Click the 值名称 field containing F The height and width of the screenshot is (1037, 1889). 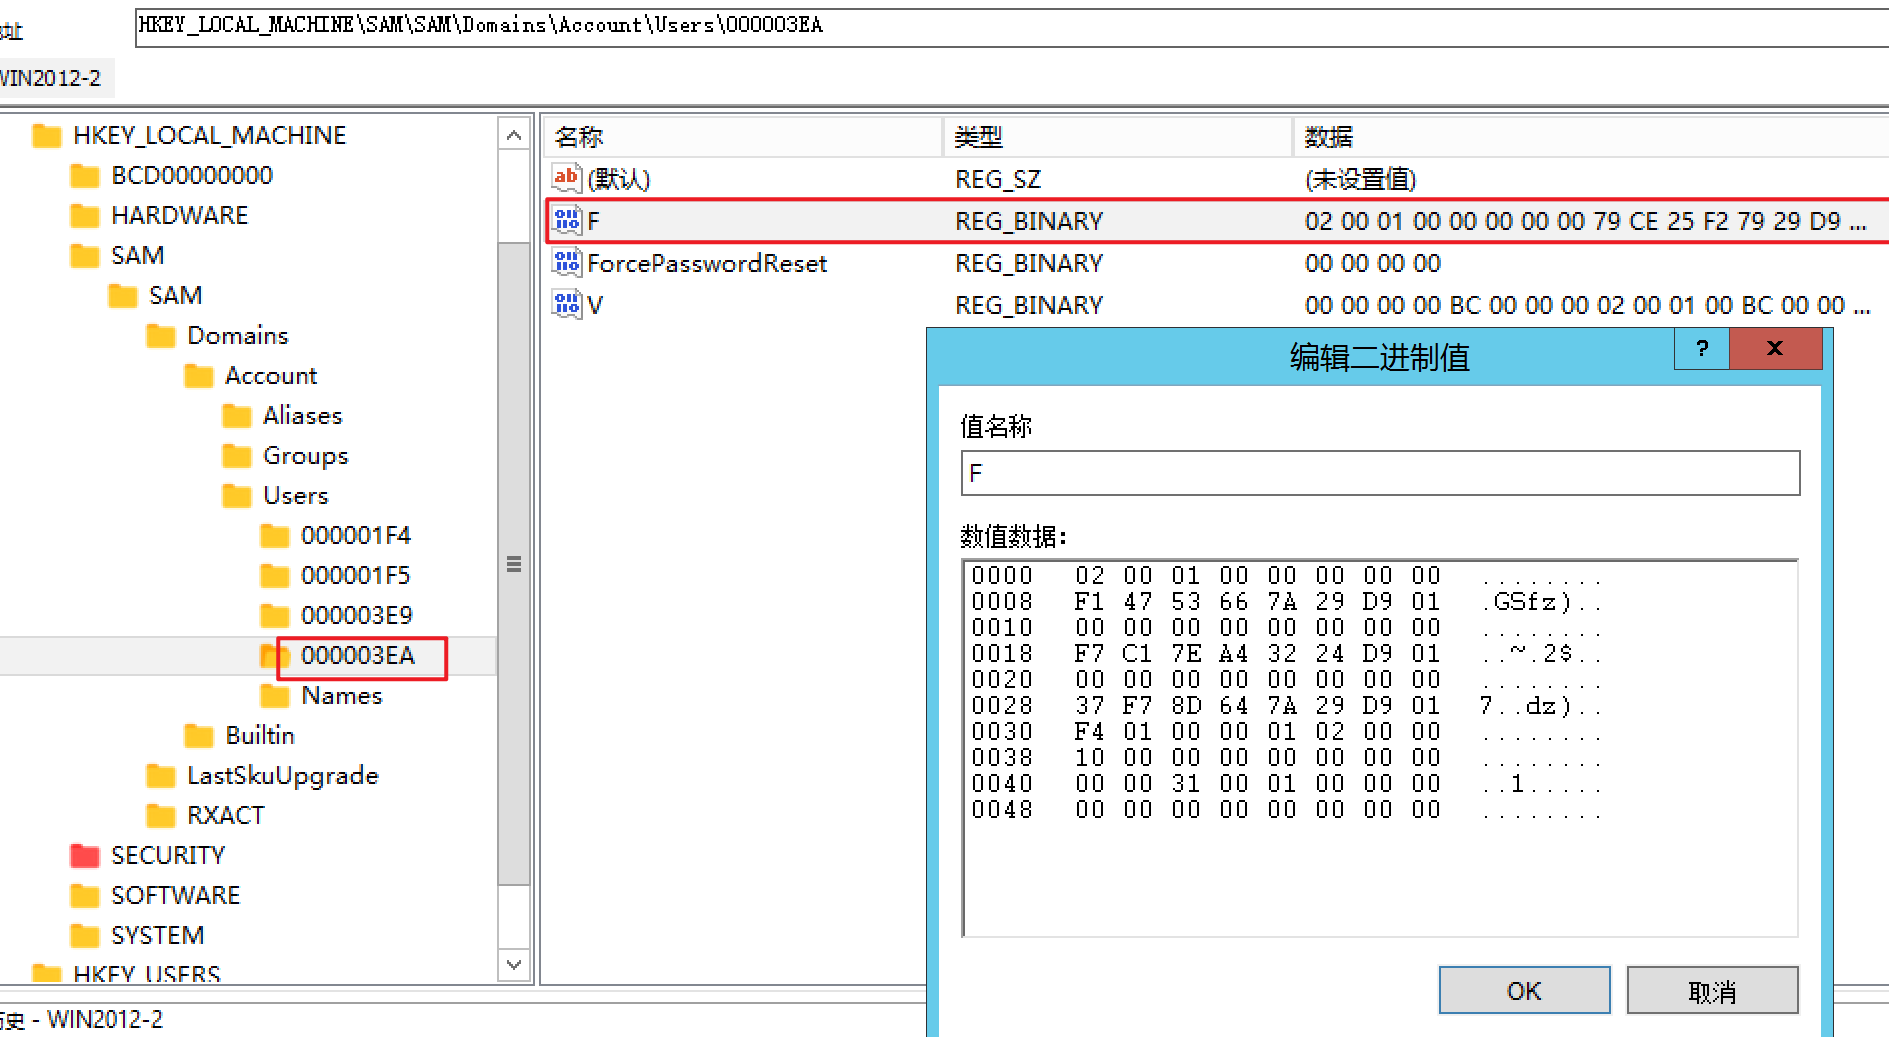[1380, 473]
